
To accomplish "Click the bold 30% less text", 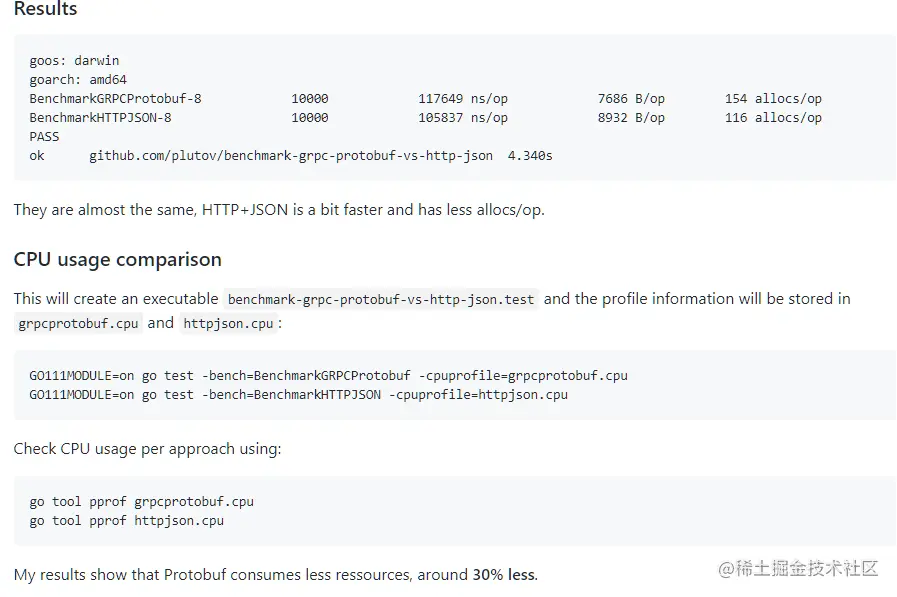I will click(x=504, y=575).
